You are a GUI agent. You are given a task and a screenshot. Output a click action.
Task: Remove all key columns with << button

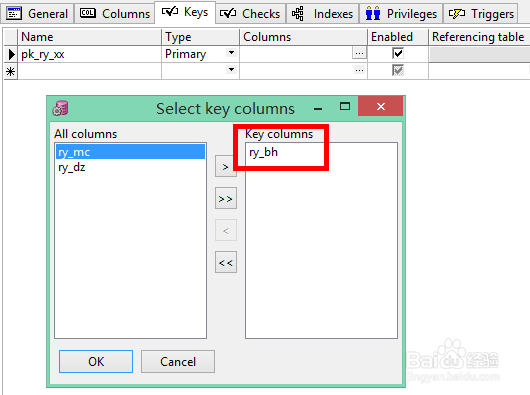(x=226, y=262)
